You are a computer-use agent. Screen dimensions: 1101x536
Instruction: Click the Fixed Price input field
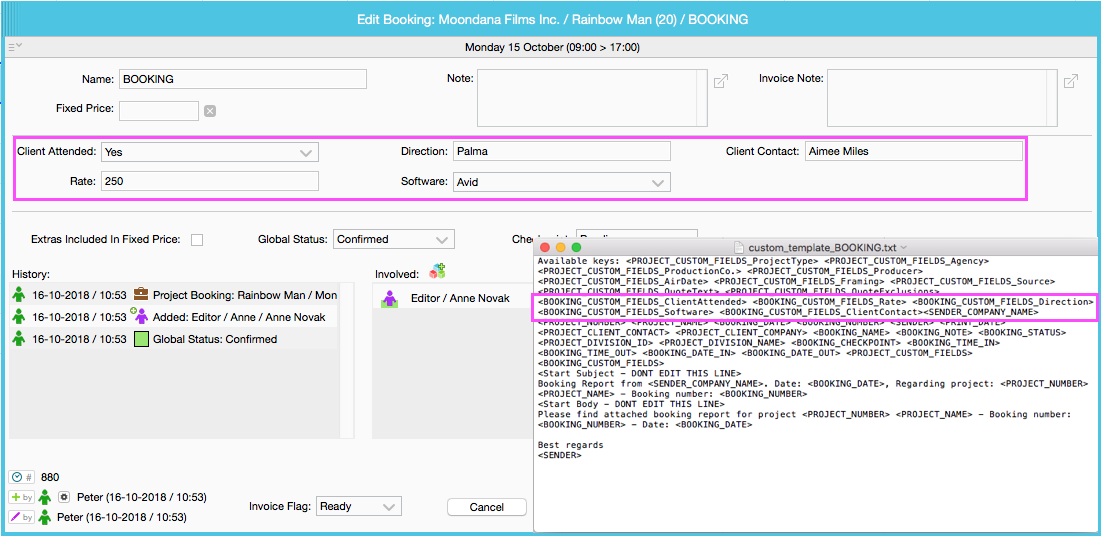pyautogui.click(x=159, y=110)
